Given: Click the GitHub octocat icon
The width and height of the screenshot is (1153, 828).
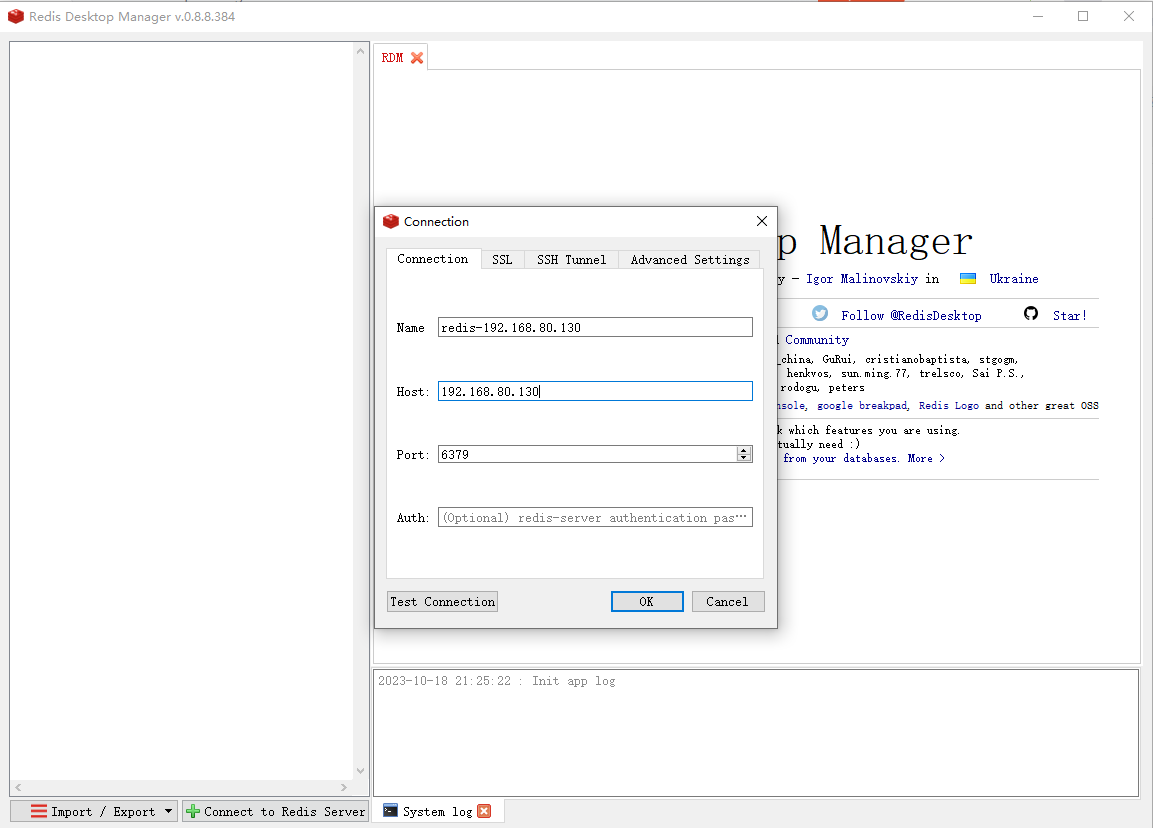Looking at the screenshot, I should (x=1031, y=314).
